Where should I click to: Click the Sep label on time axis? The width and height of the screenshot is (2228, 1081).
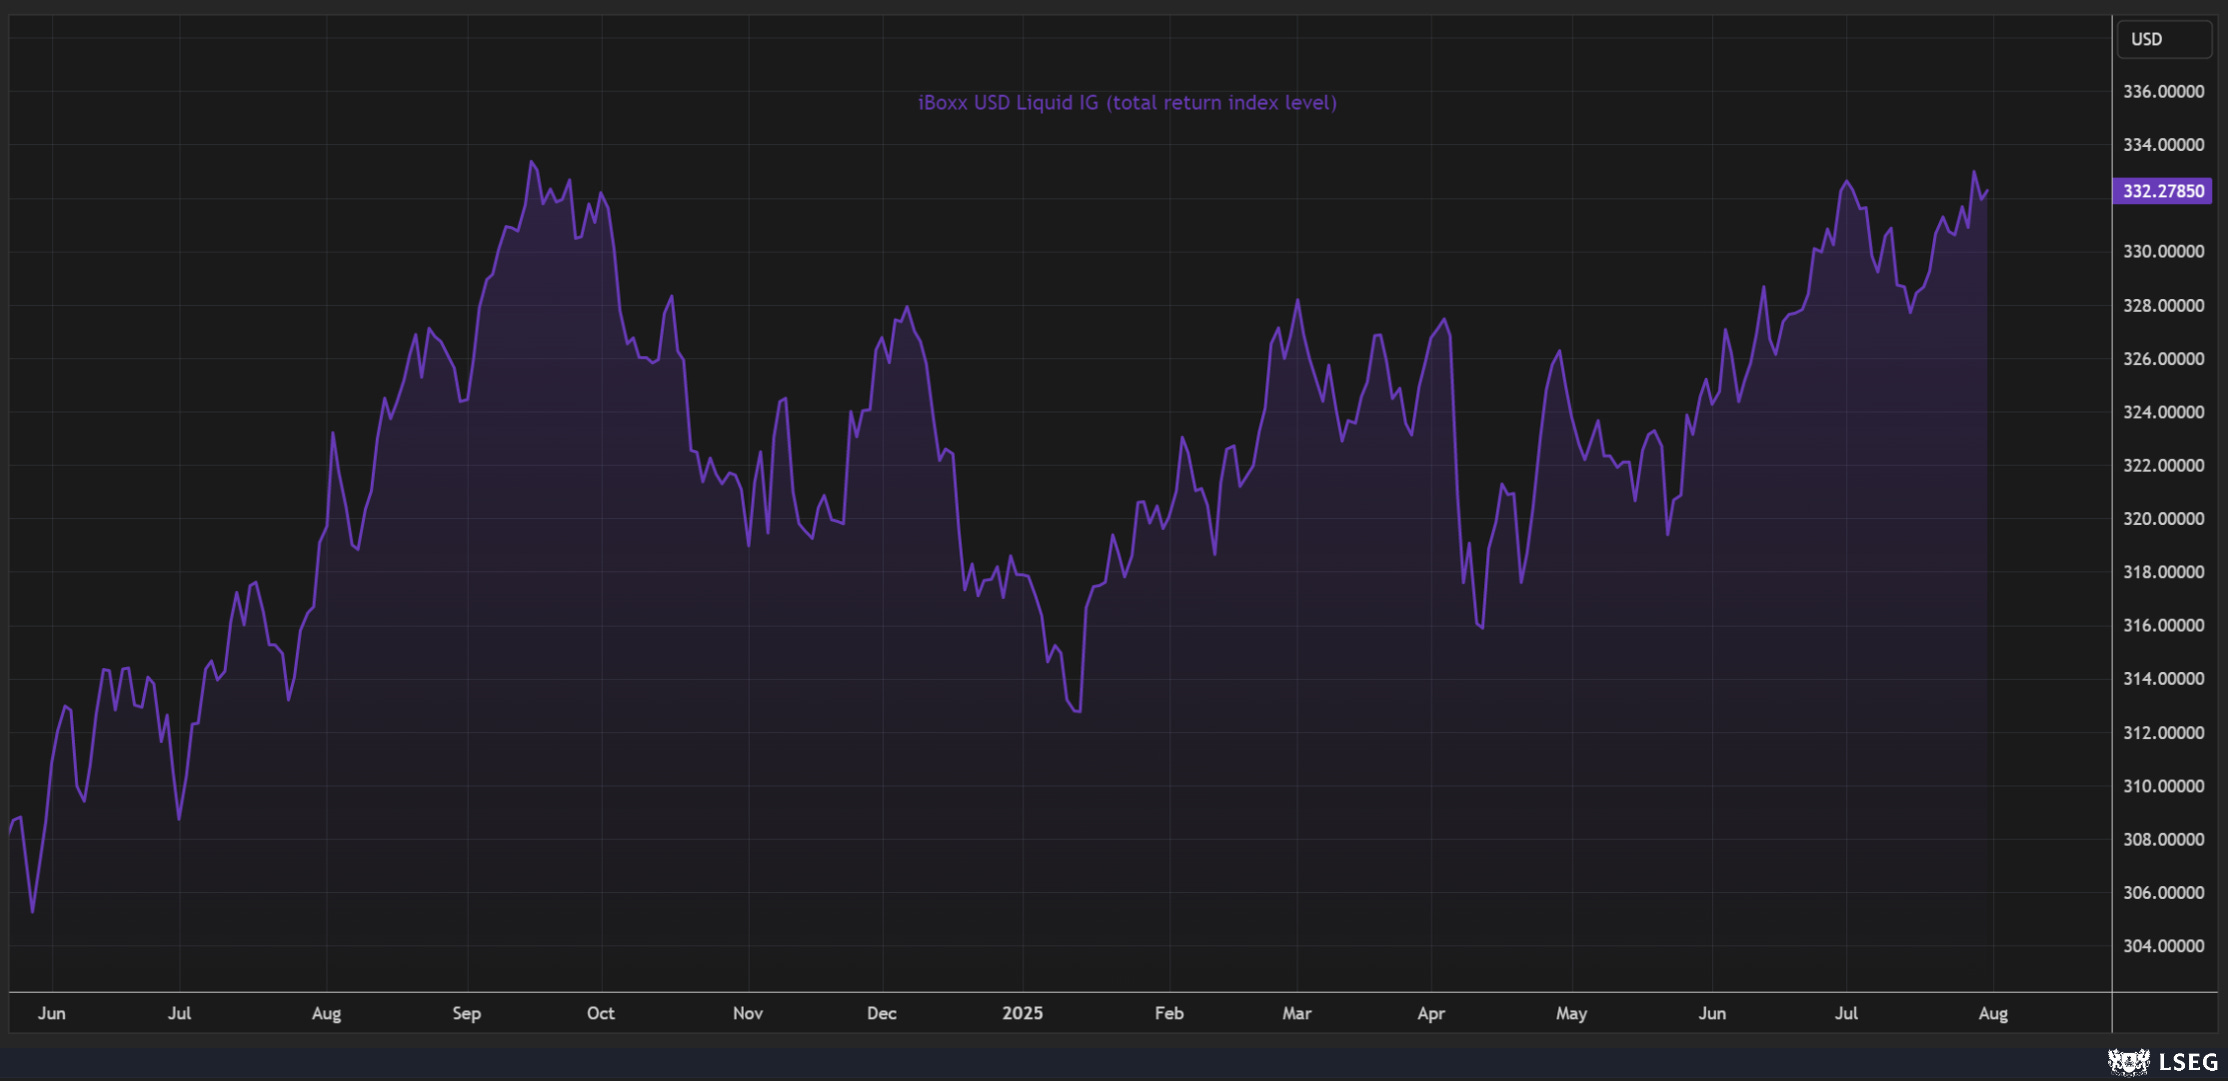coord(466,1013)
